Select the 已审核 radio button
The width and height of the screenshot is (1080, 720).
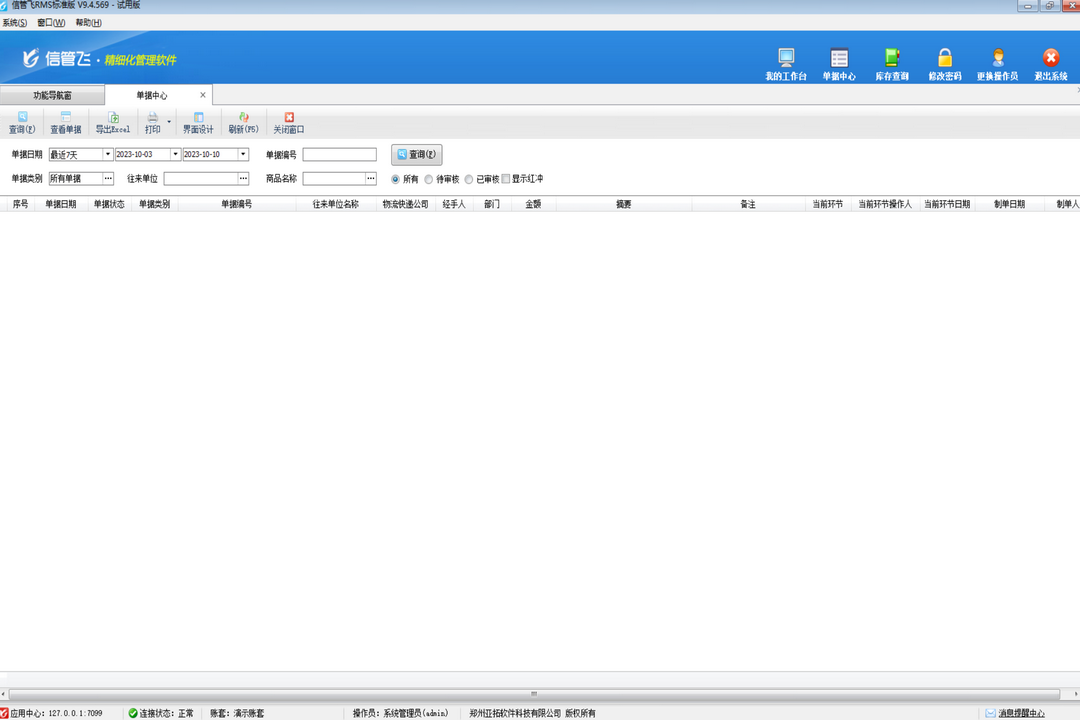point(469,179)
